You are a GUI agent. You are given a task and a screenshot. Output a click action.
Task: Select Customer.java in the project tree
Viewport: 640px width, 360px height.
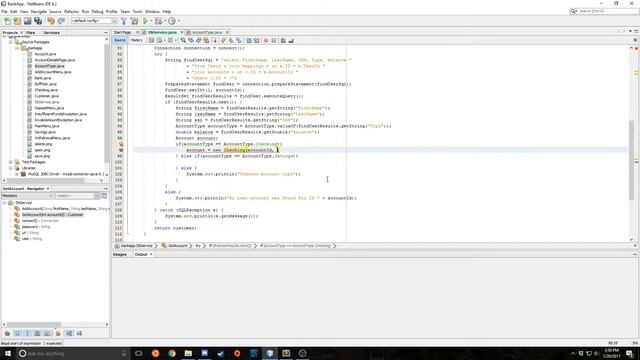(47, 96)
